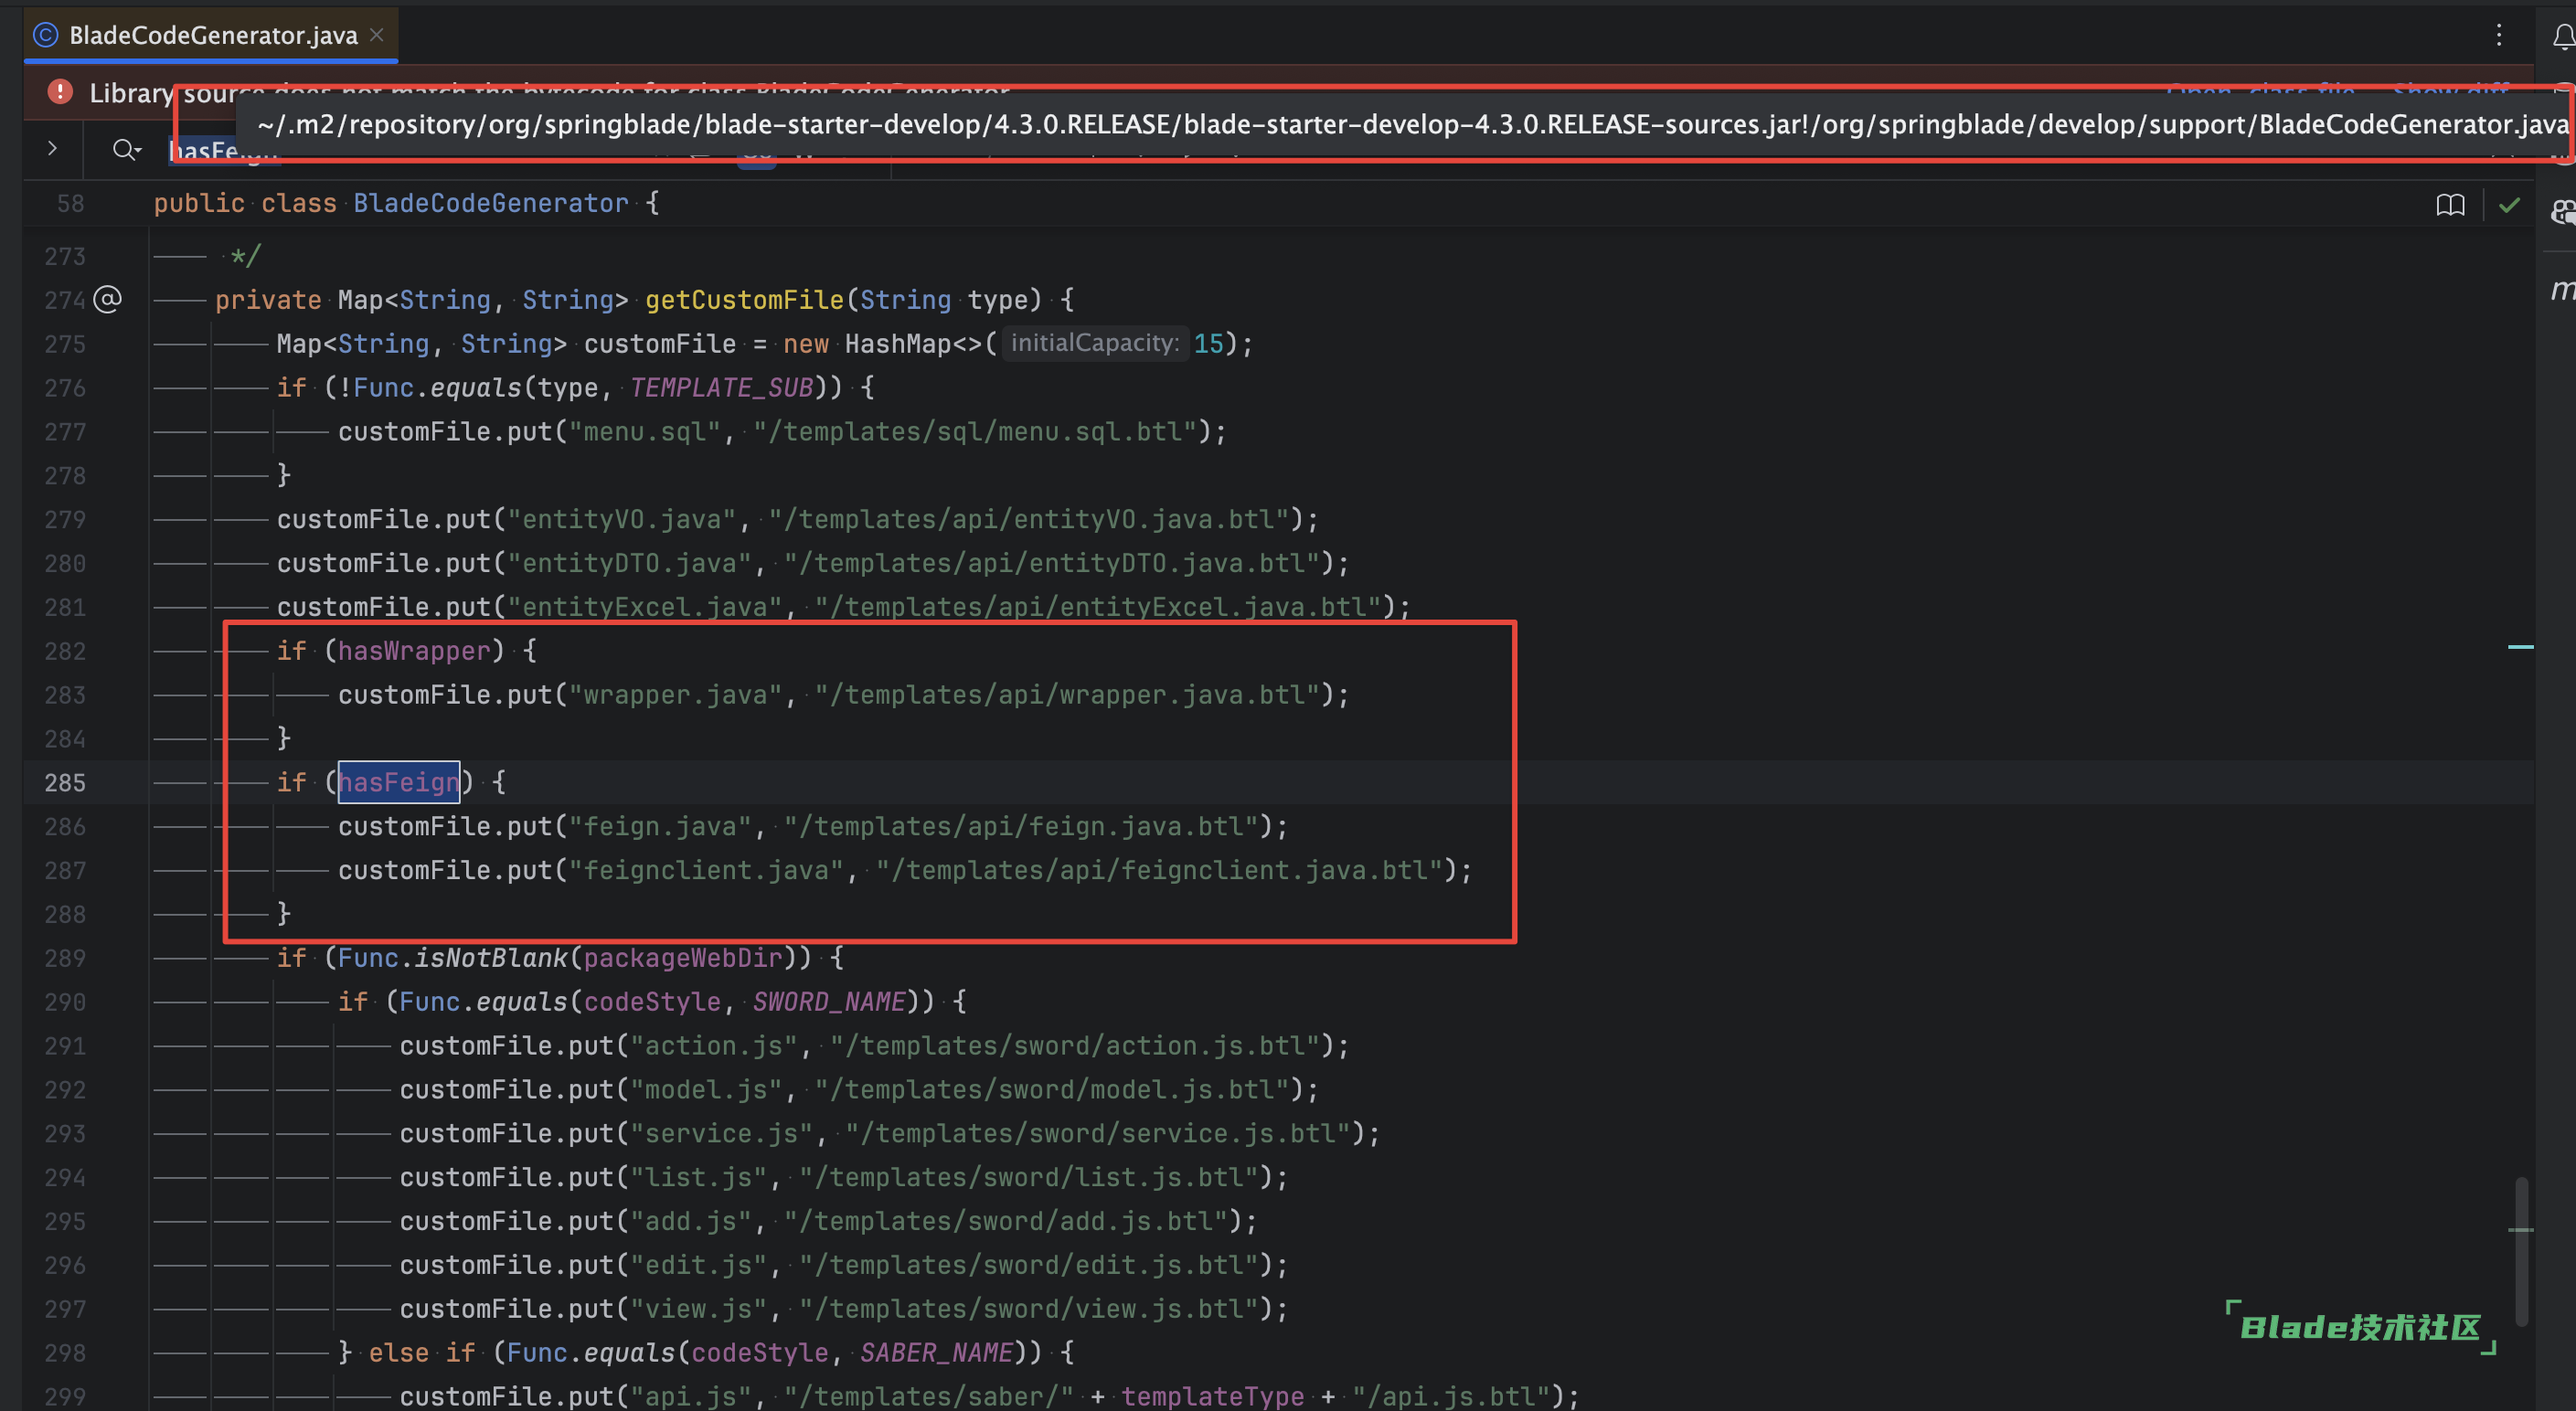Viewport: 2576px width, 1411px height.
Task: Toggle Reader Mode book icon
Action: [2450, 205]
